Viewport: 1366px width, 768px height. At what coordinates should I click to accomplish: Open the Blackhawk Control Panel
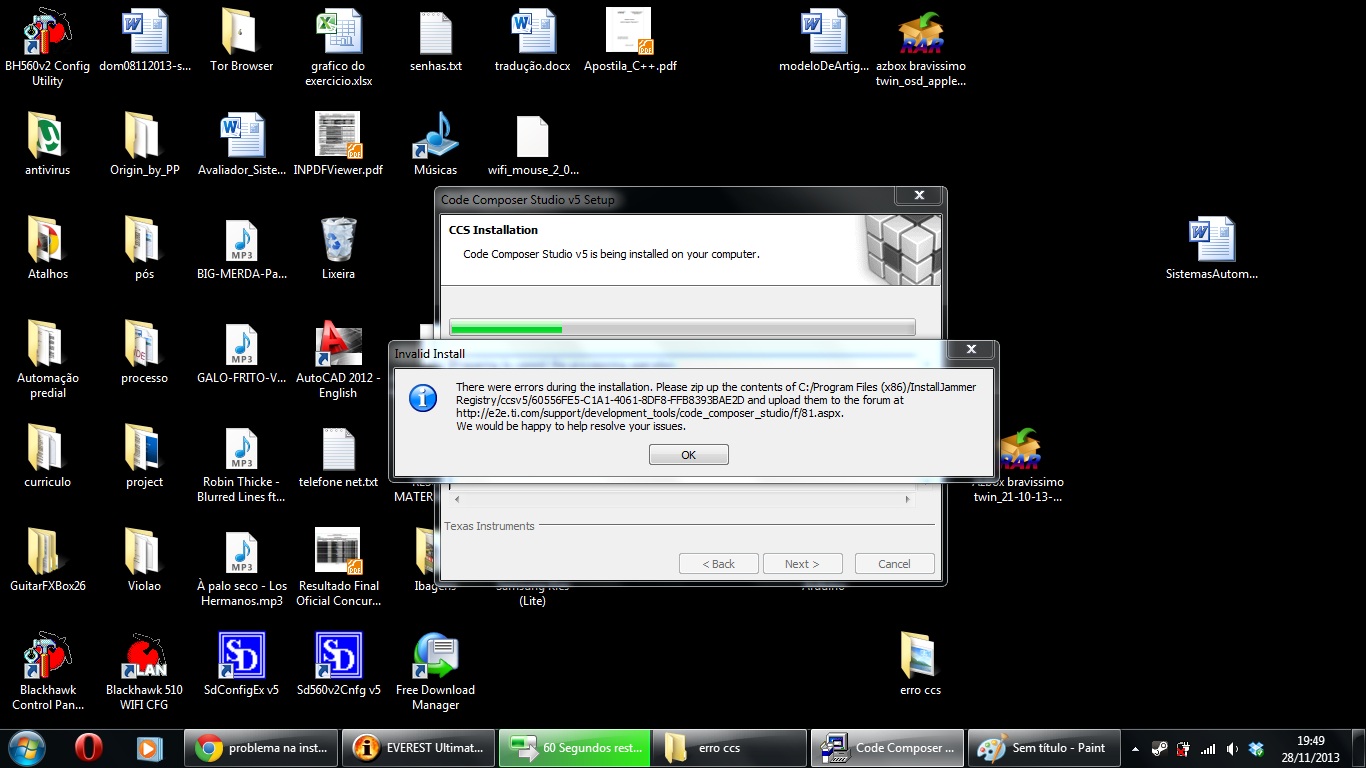[x=46, y=655]
